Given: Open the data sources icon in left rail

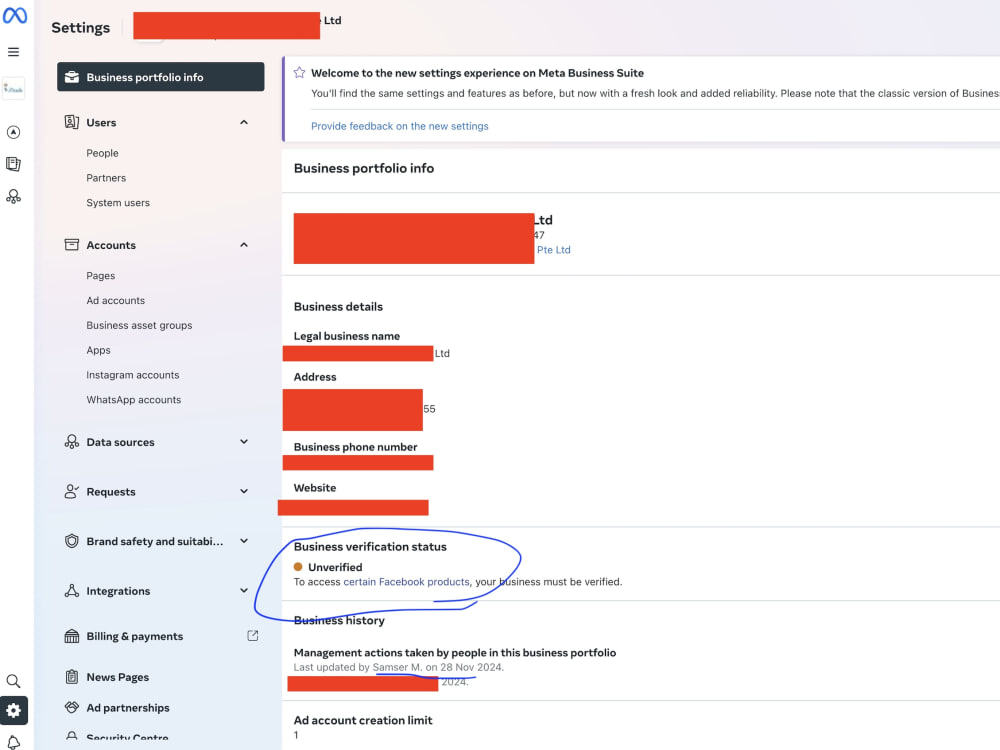Looking at the screenshot, I should pos(13,196).
